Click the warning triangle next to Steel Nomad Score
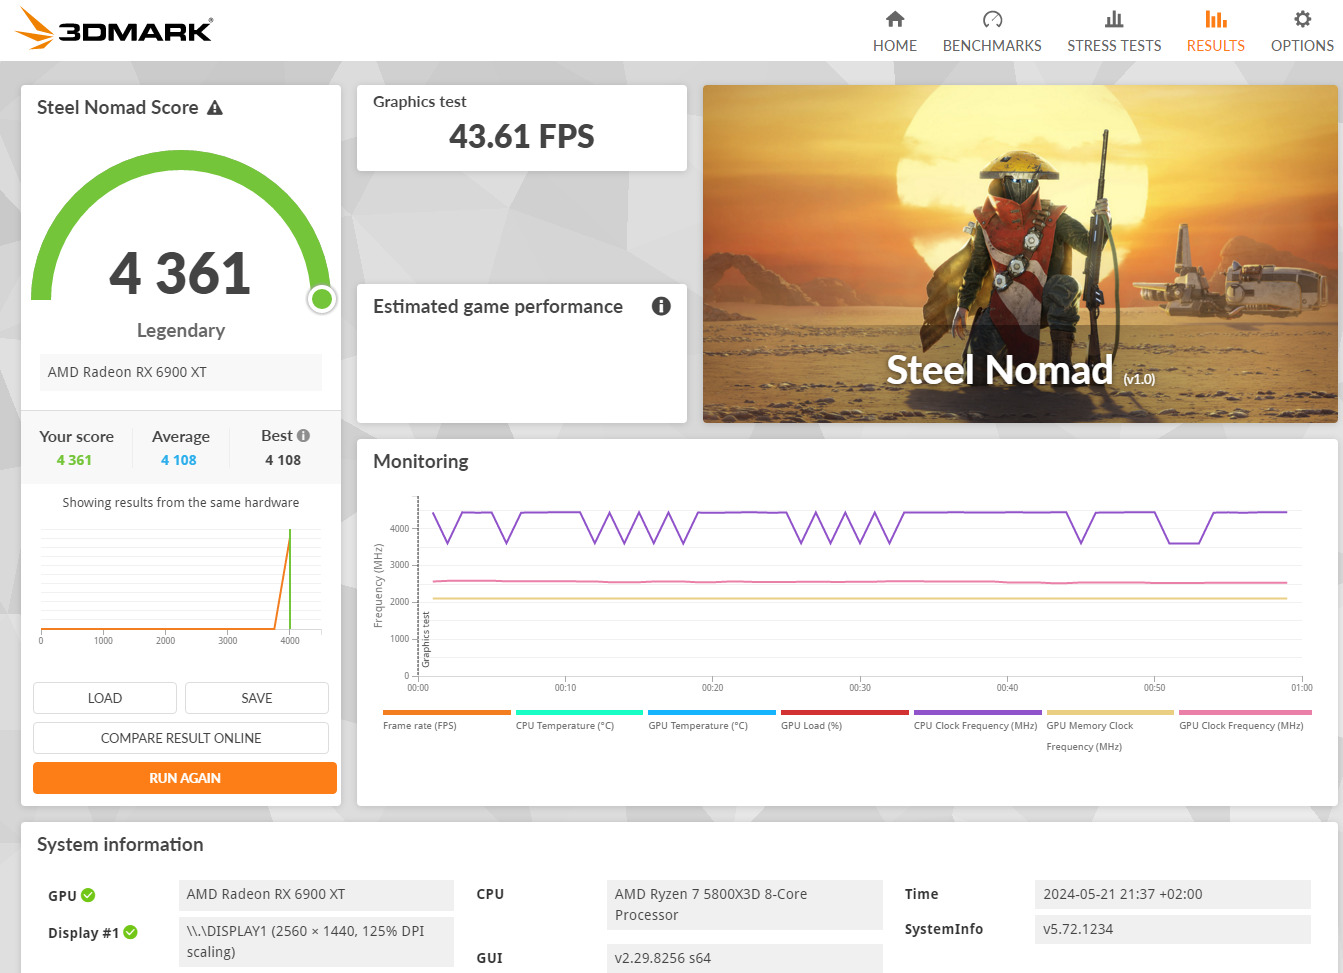 [215, 107]
